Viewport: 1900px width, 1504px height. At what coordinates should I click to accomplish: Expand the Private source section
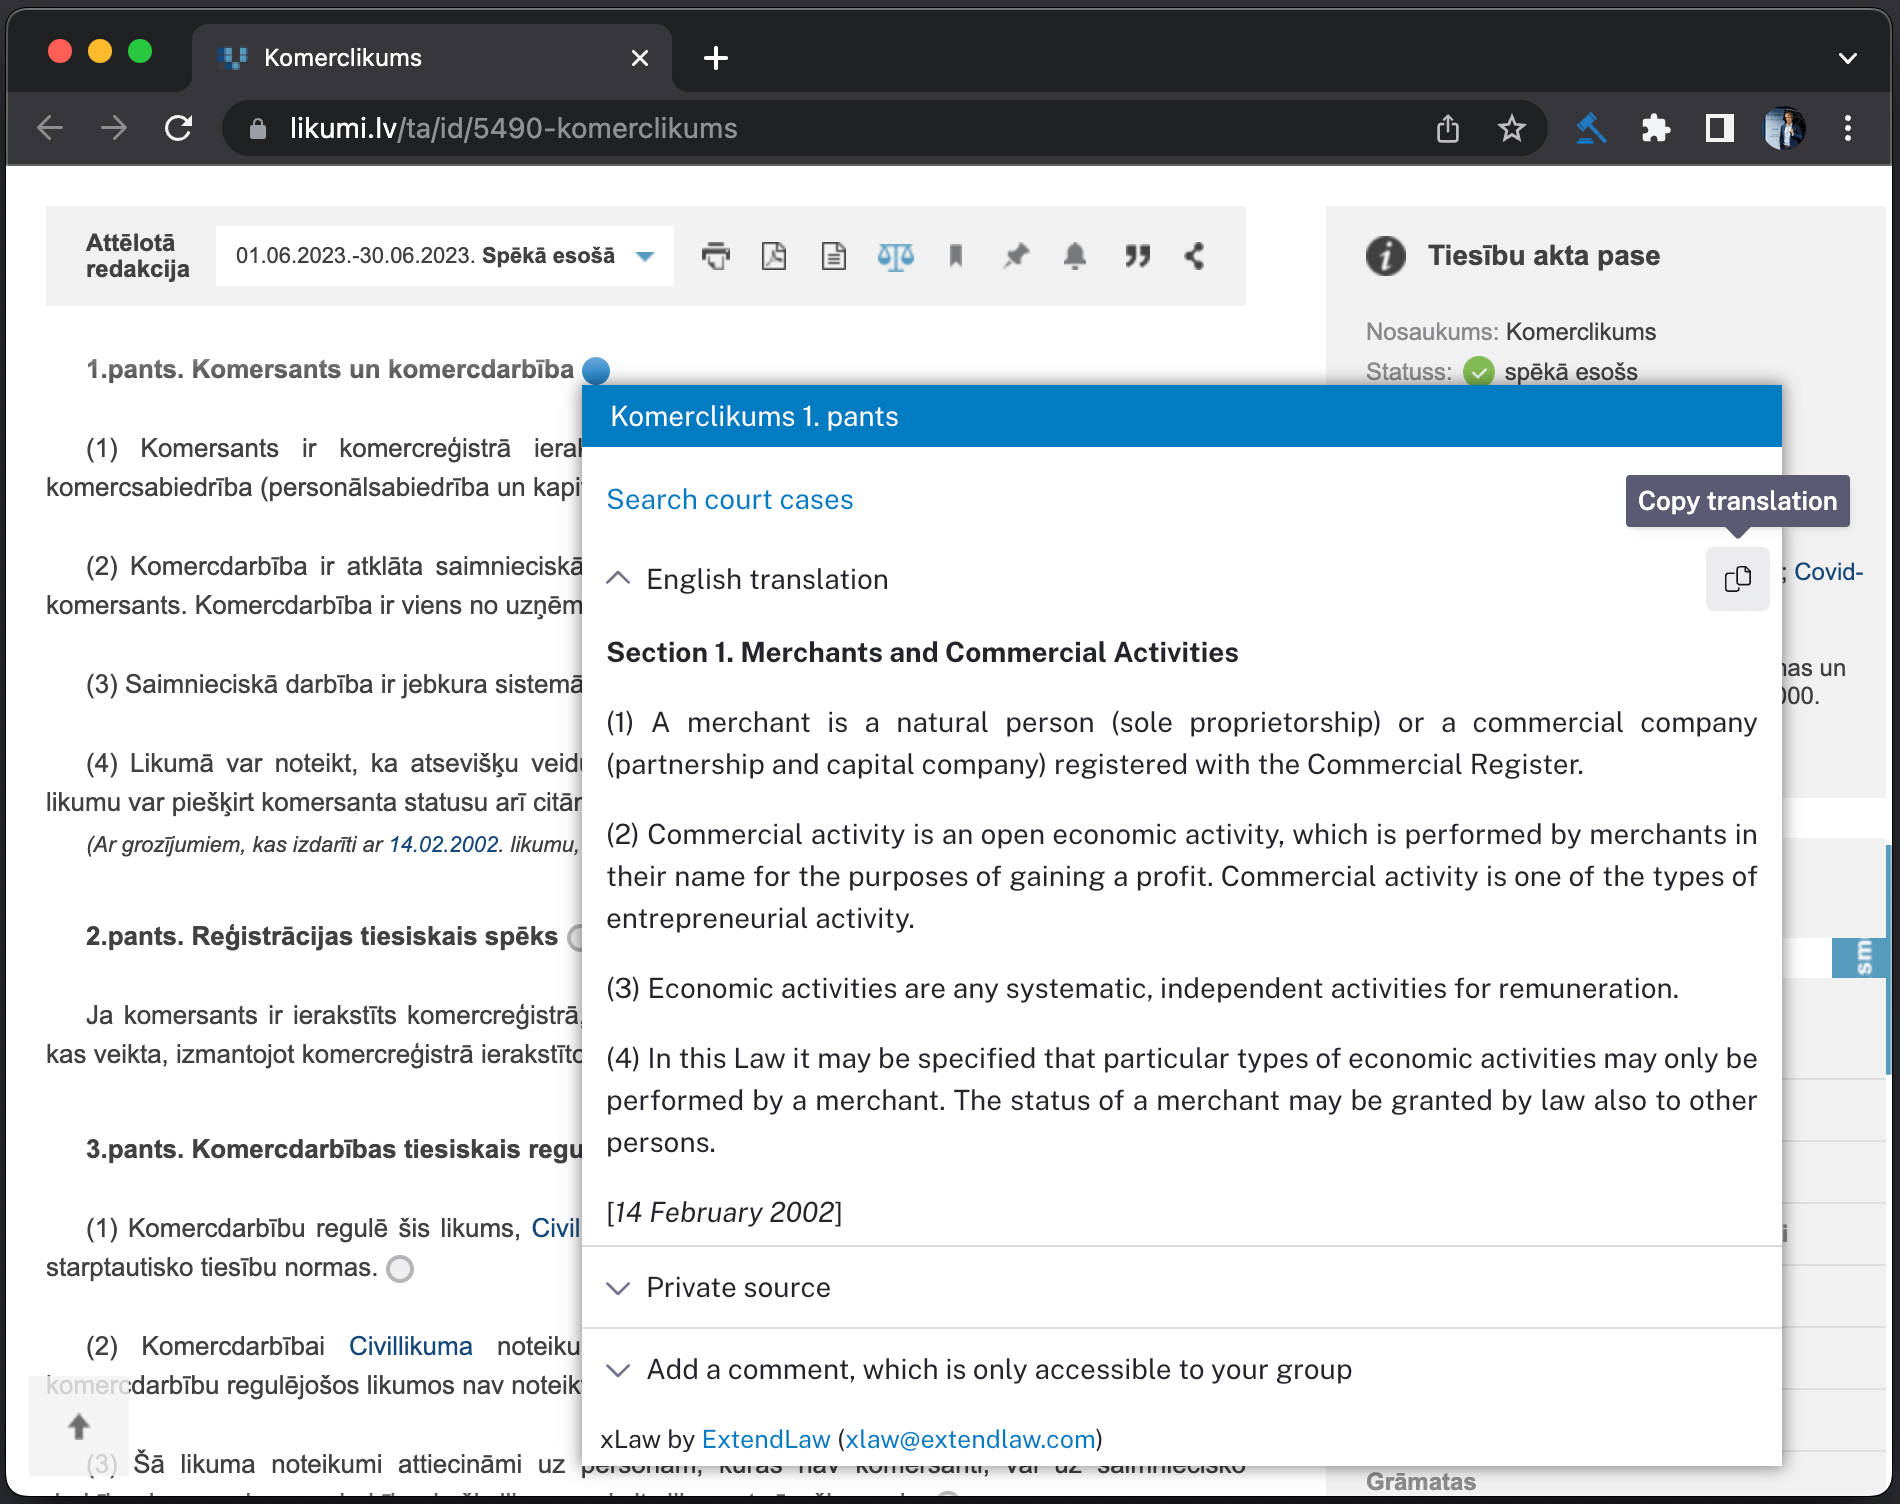[x=618, y=1287]
